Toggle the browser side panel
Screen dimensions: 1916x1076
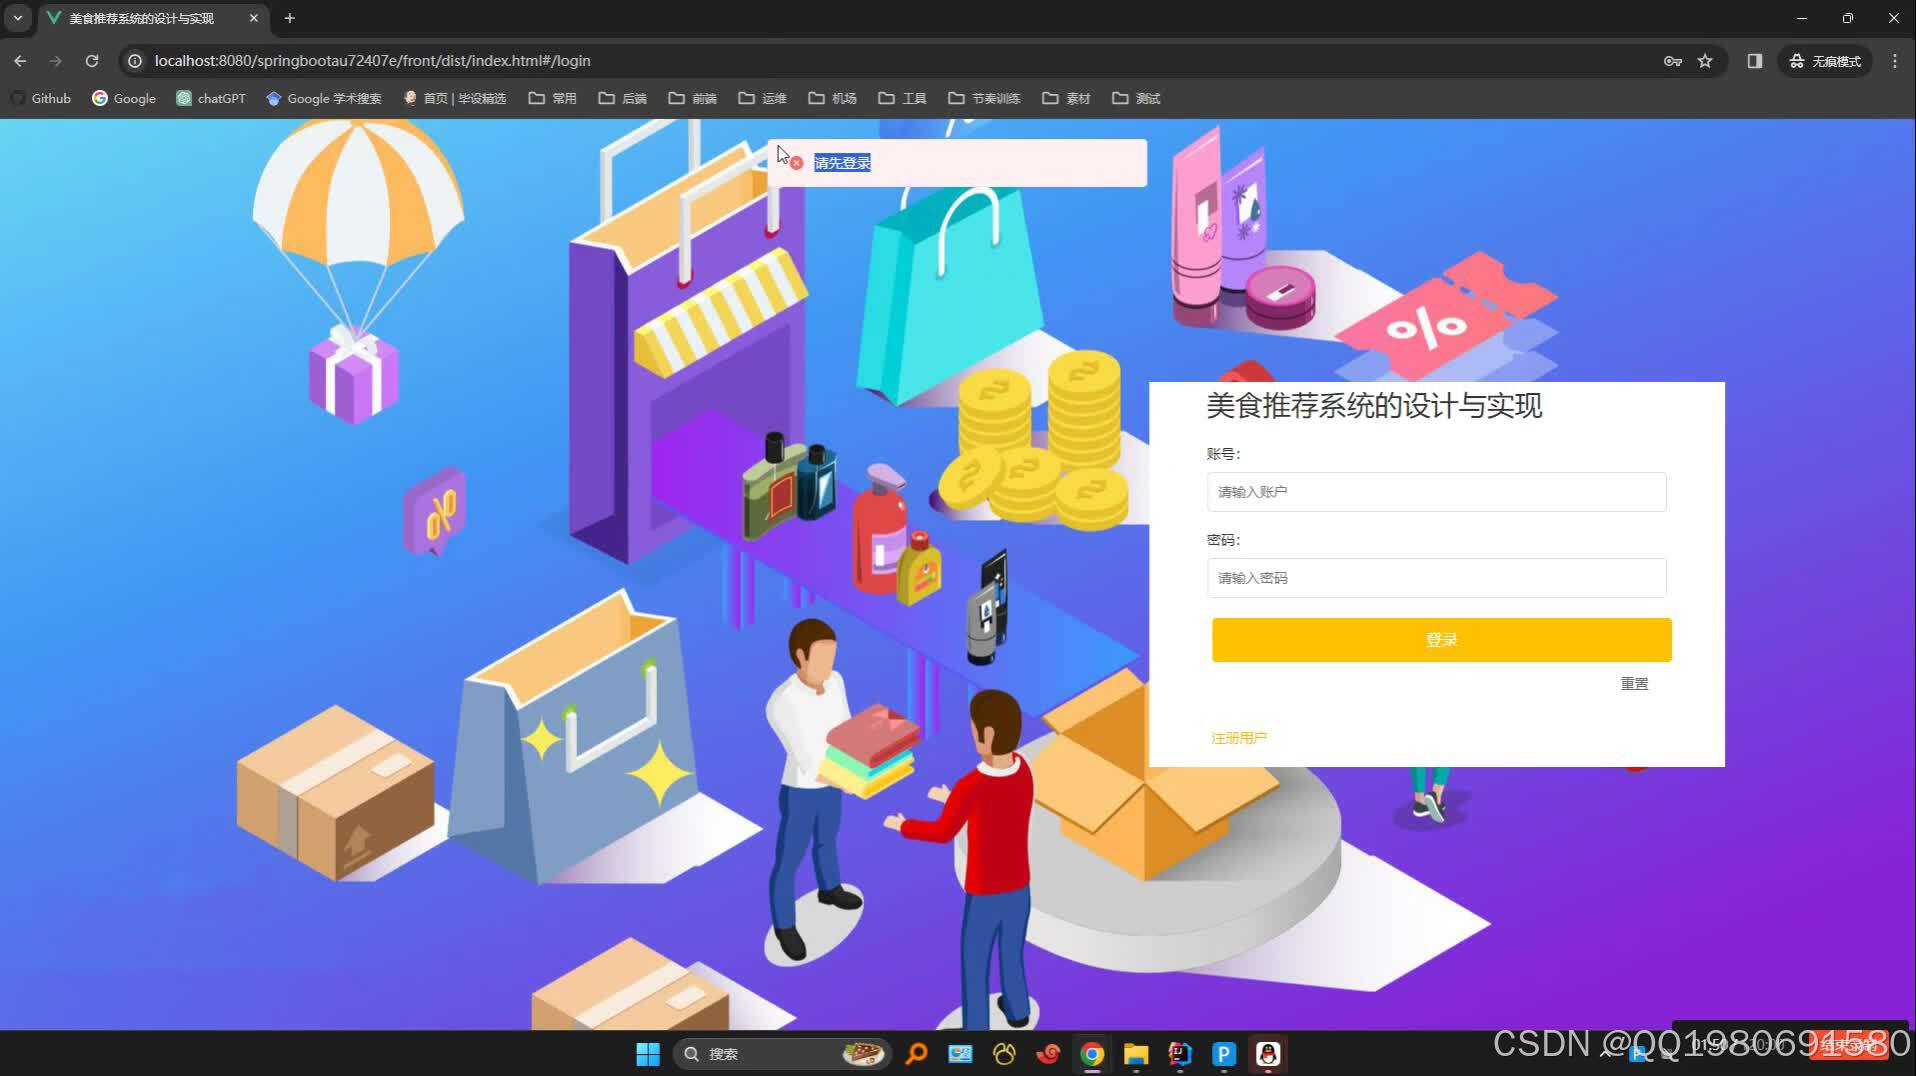coord(1753,60)
